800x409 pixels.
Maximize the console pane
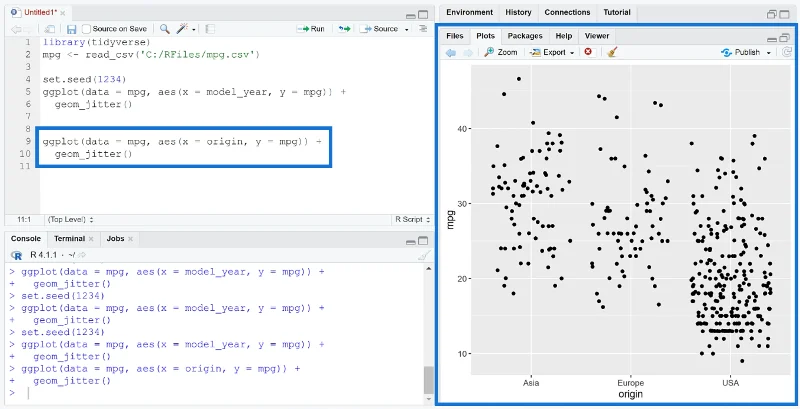coord(423,241)
